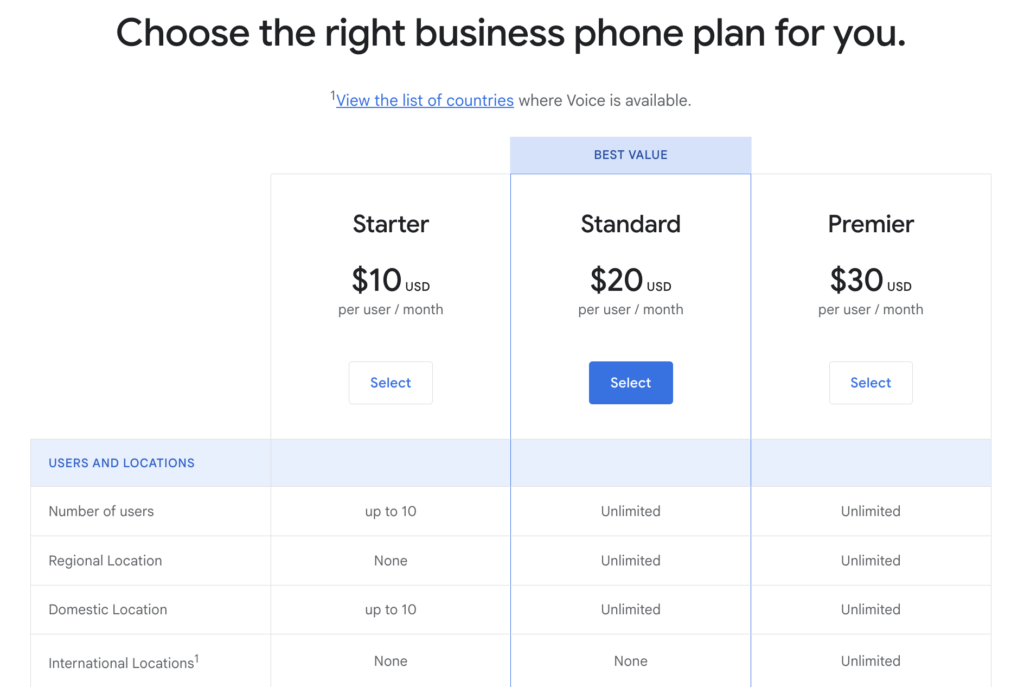Click the Starter plan heading
The image size is (1024, 687).
pos(391,224)
